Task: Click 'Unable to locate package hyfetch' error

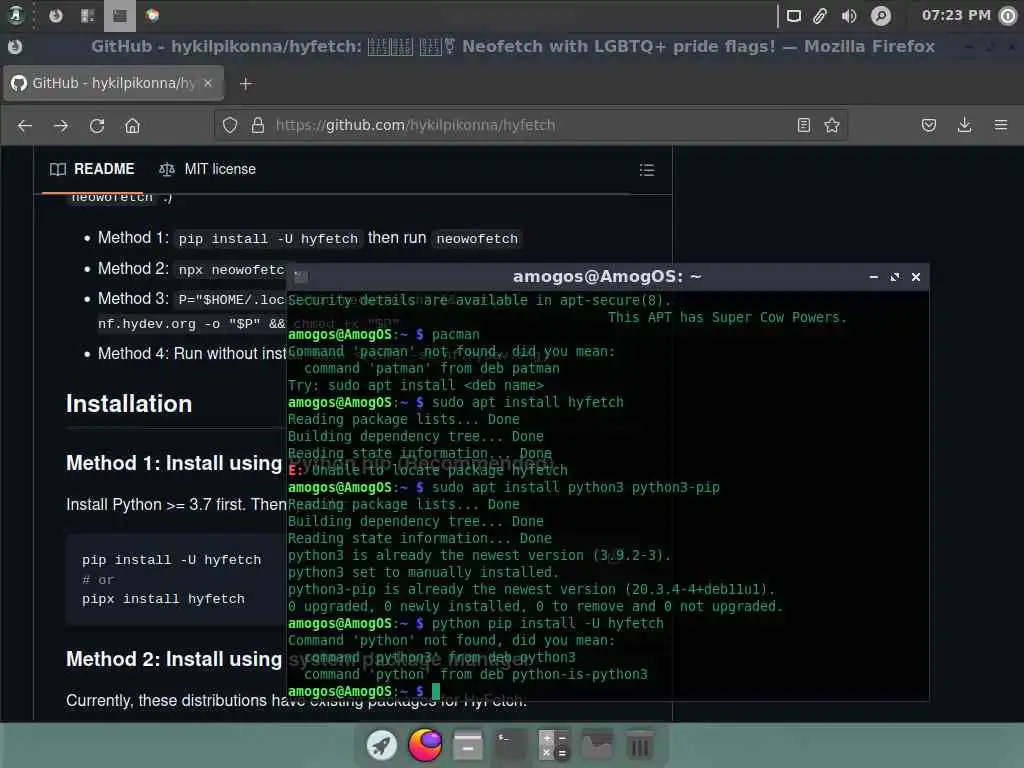Action: tap(428, 470)
